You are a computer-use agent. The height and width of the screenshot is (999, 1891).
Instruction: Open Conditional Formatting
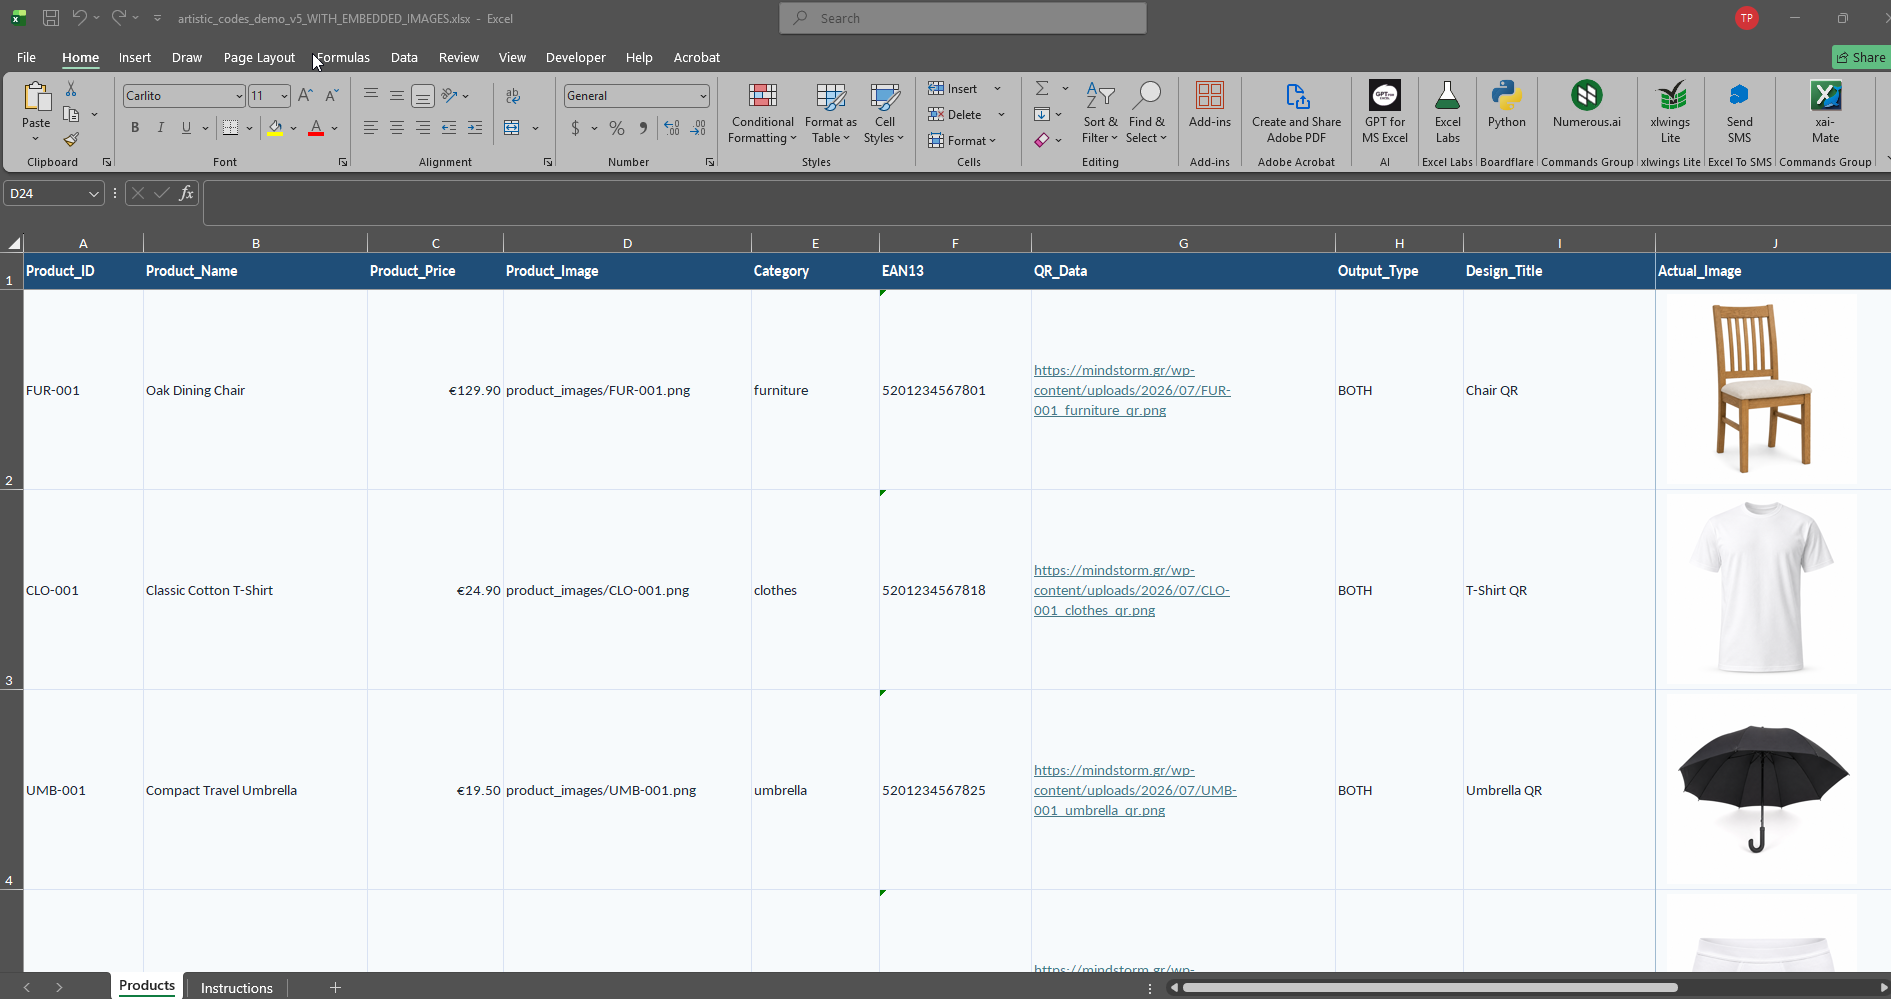point(762,113)
